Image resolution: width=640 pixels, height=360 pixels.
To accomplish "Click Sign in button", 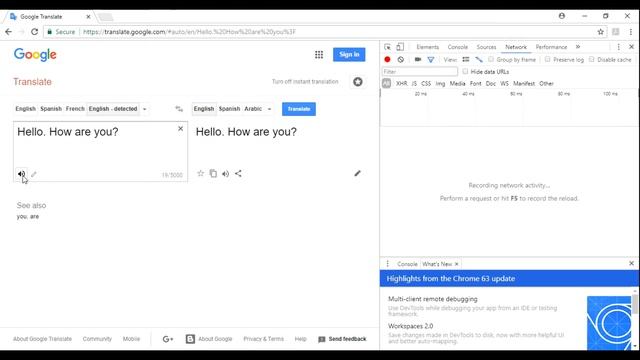I will tap(349, 55).
